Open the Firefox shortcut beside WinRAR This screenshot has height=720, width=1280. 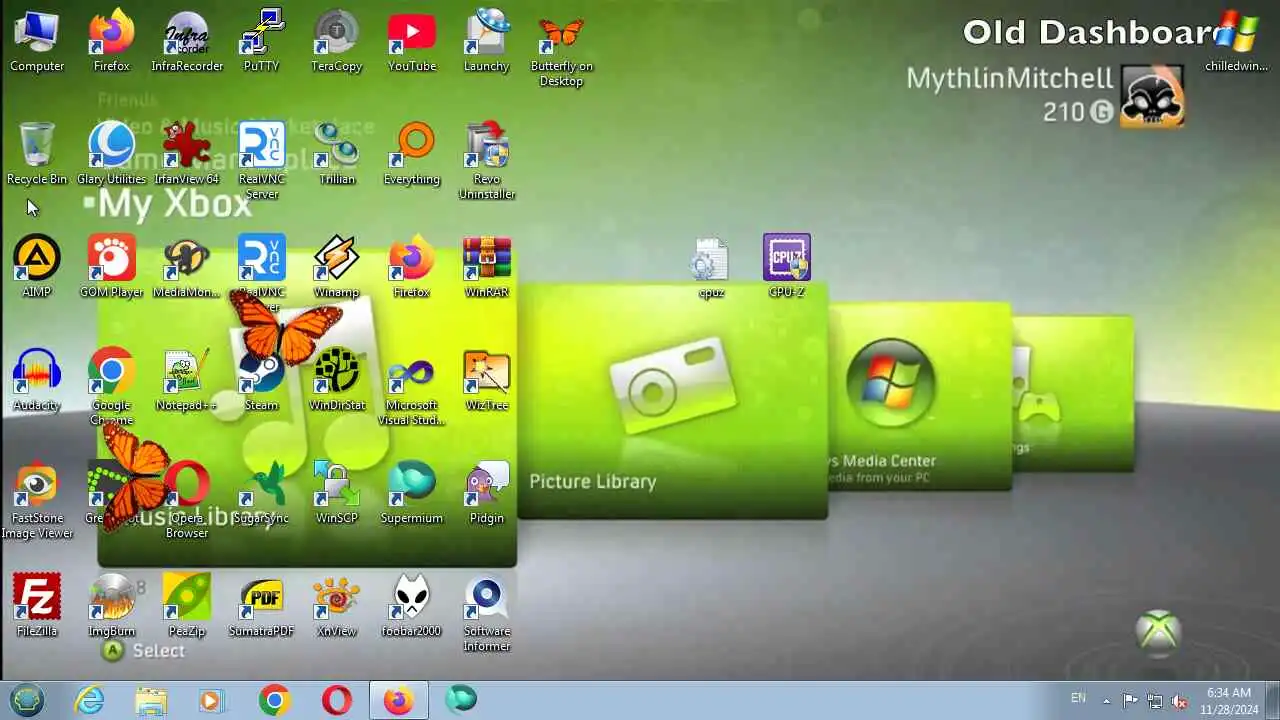pyautogui.click(x=411, y=267)
